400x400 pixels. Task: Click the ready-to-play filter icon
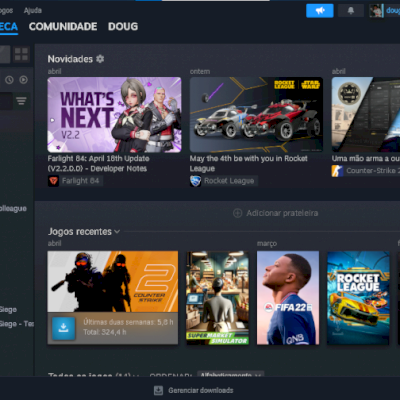[x=23, y=80]
